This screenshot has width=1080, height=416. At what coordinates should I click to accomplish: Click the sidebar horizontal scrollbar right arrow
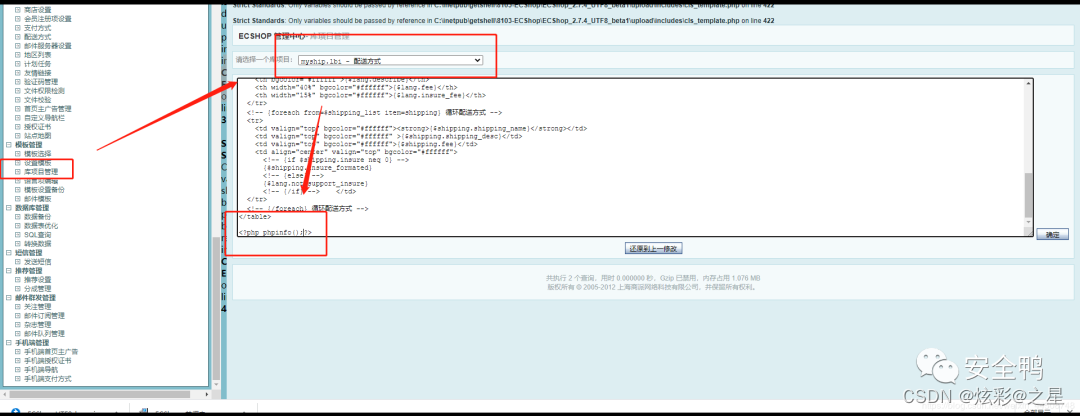pos(205,394)
